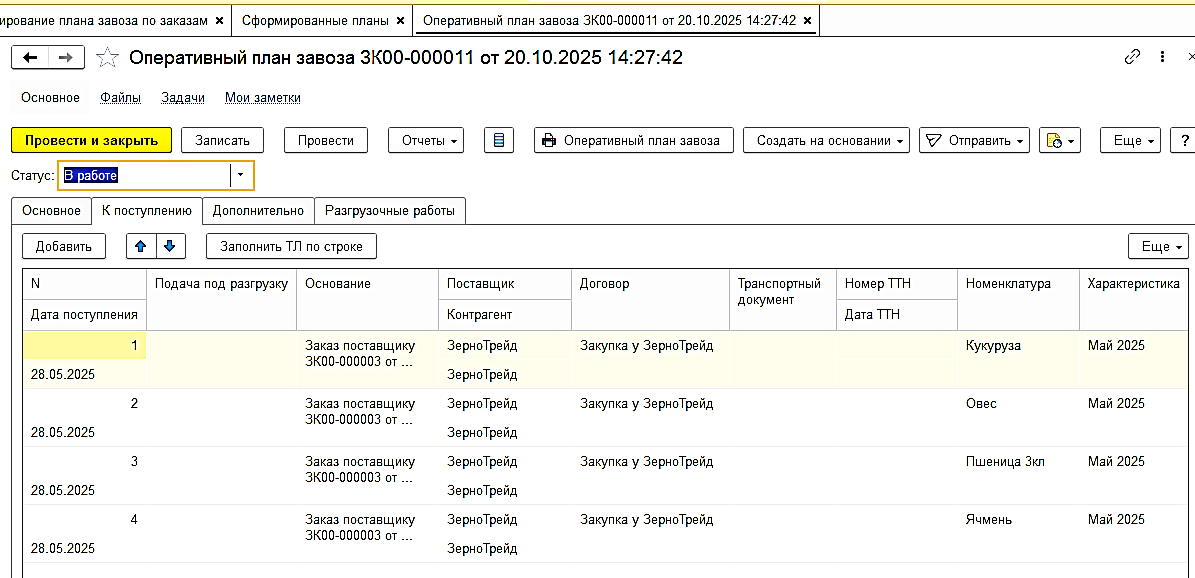Screen dimensions: 1195x578
Task: Move the selected row down with blue arrow
Action: tap(169, 246)
